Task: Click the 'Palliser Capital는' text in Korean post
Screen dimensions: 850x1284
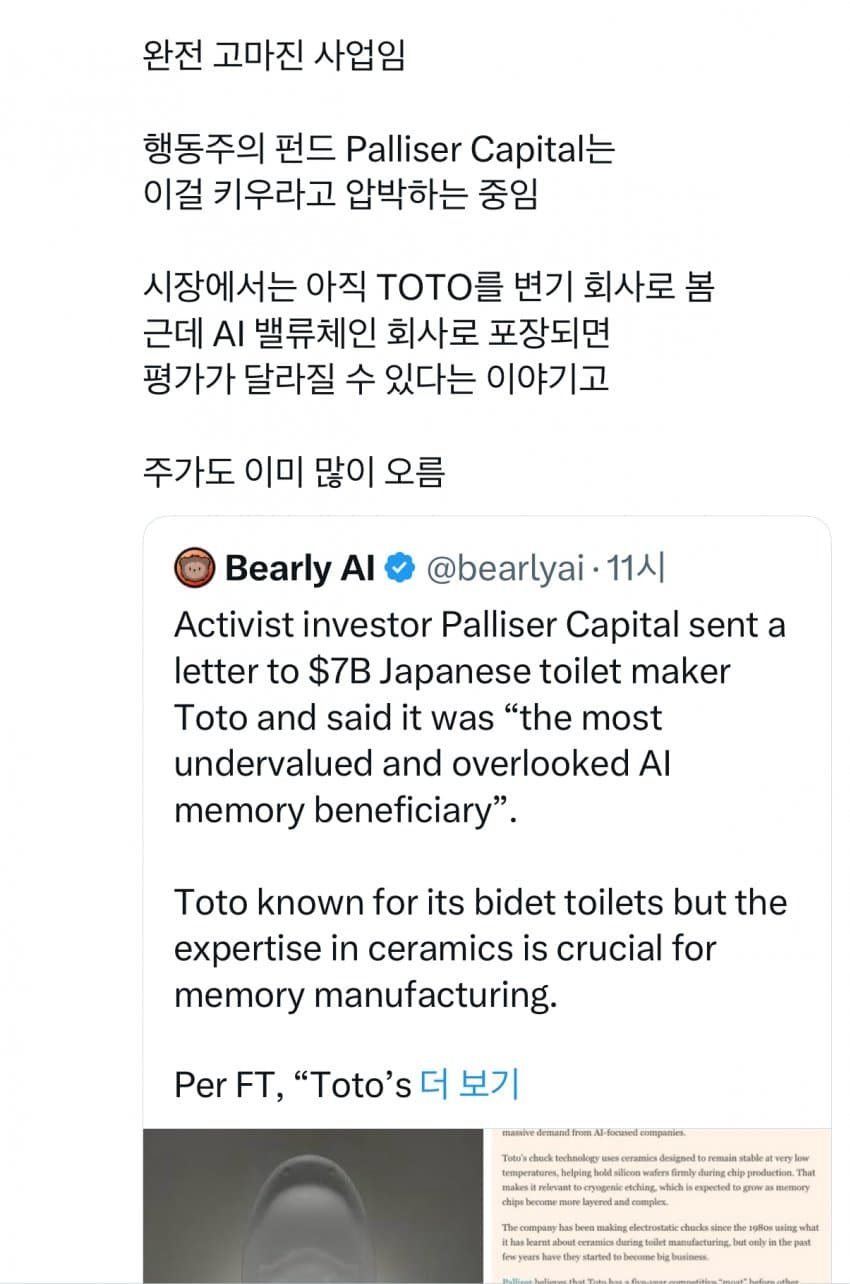Action: click(x=480, y=150)
